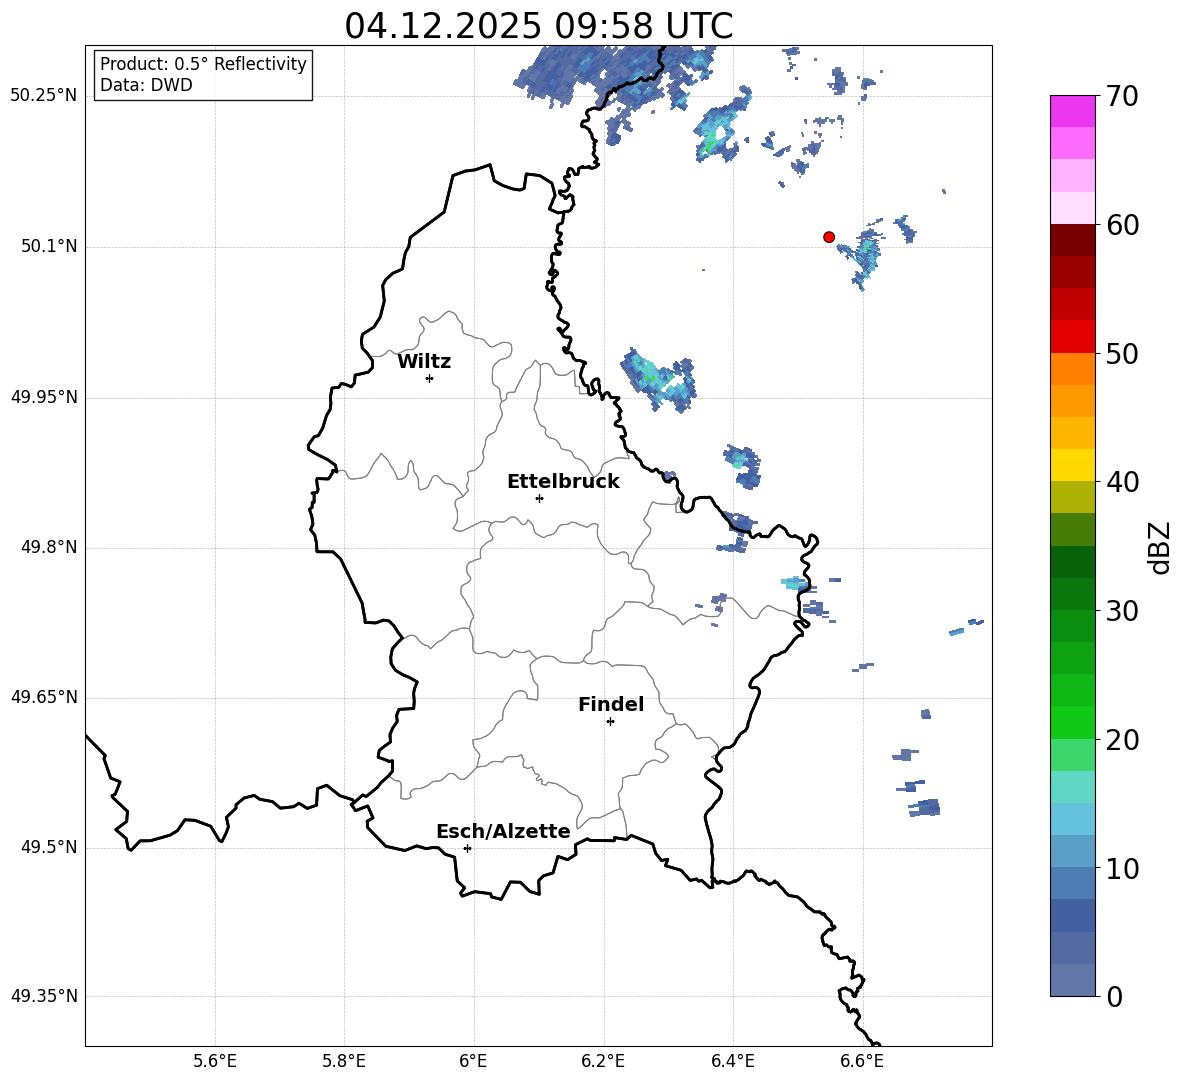Click the 6°E longitude label
Image resolution: width=1184 pixels, height=1081 pixels.
tap(473, 1061)
